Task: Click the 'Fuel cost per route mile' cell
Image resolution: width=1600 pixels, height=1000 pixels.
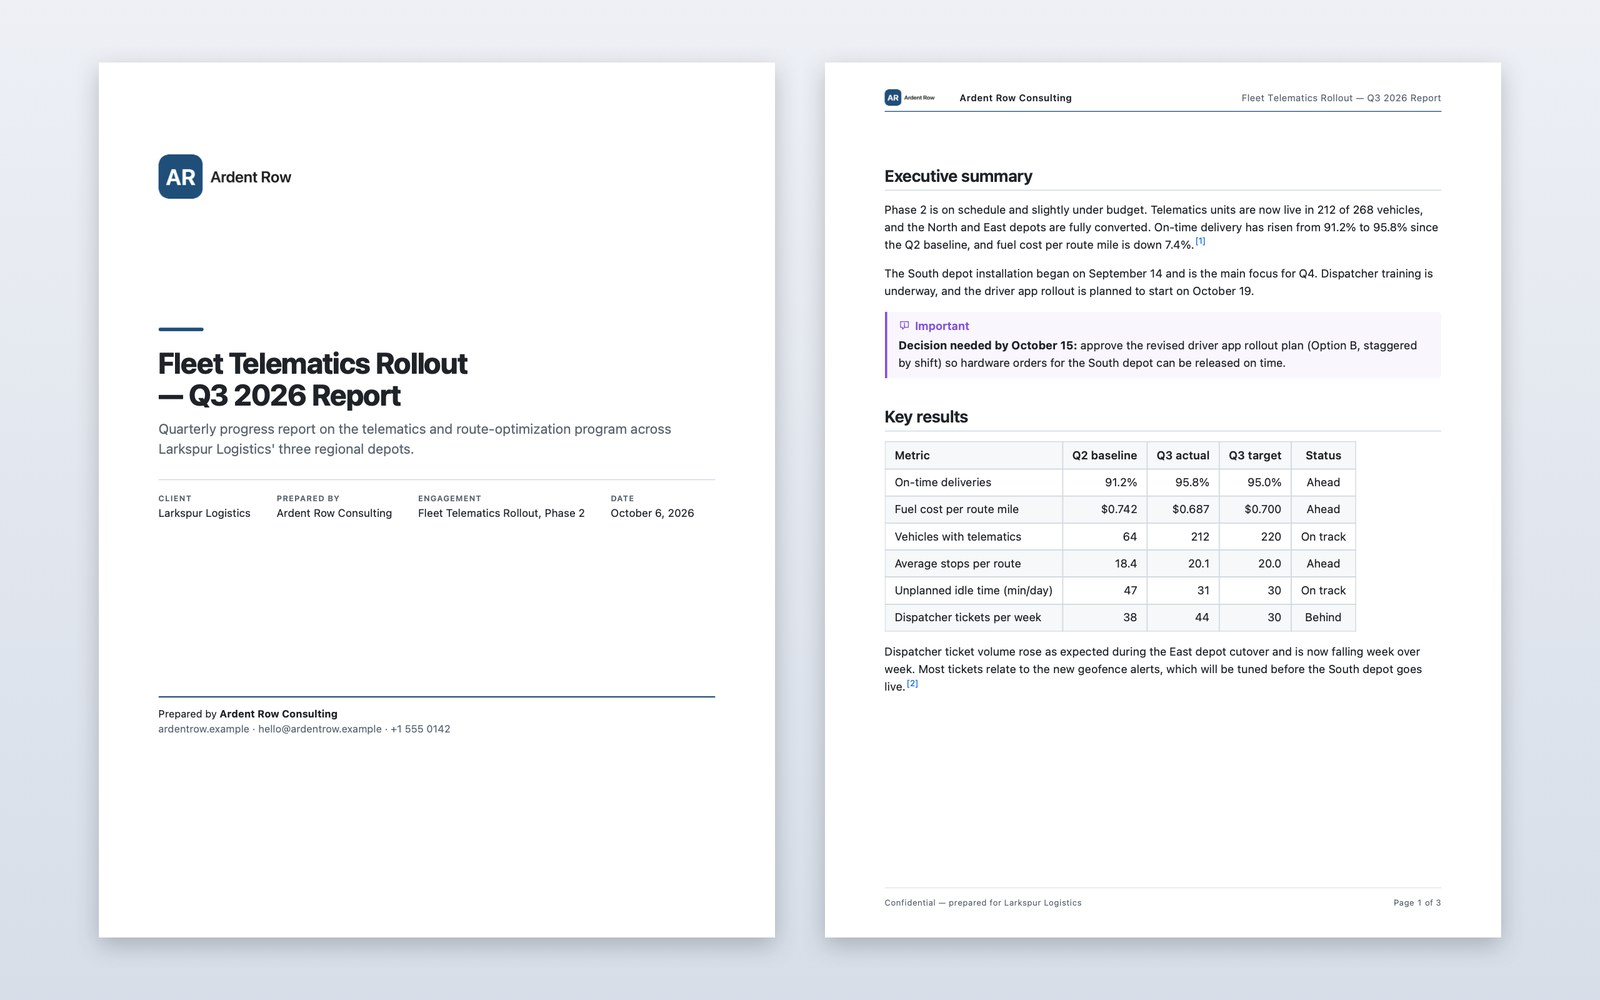Action: pyautogui.click(x=973, y=509)
